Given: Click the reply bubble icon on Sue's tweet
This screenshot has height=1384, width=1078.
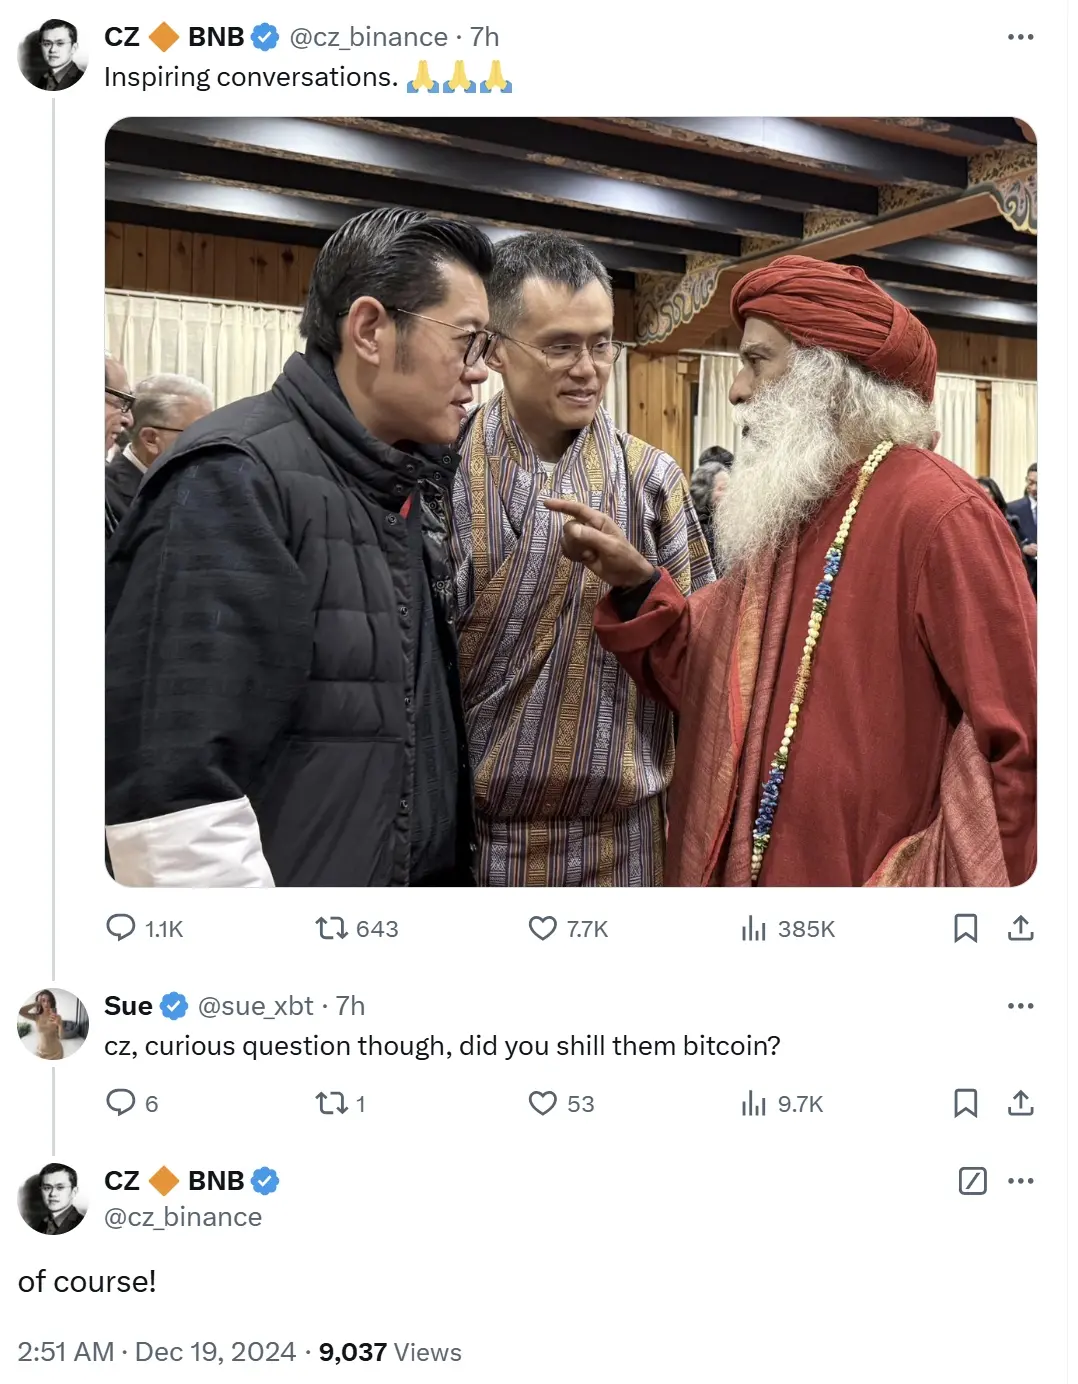Looking at the screenshot, I should click(x=123, y=1104).
